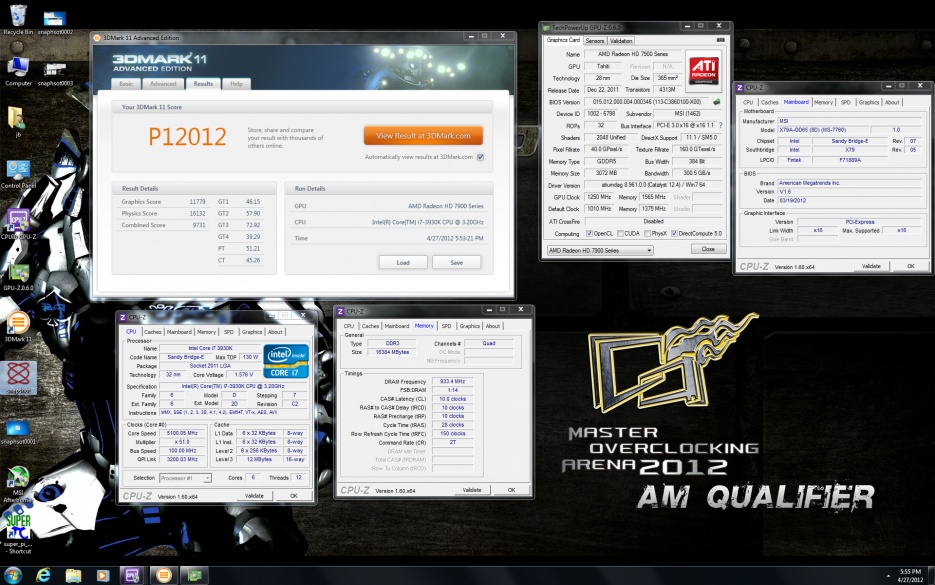Image resolution: width=935 pixels, height=585 pixels.
Task: Click the Windows Start orb
Action: (x=13, y=575)
